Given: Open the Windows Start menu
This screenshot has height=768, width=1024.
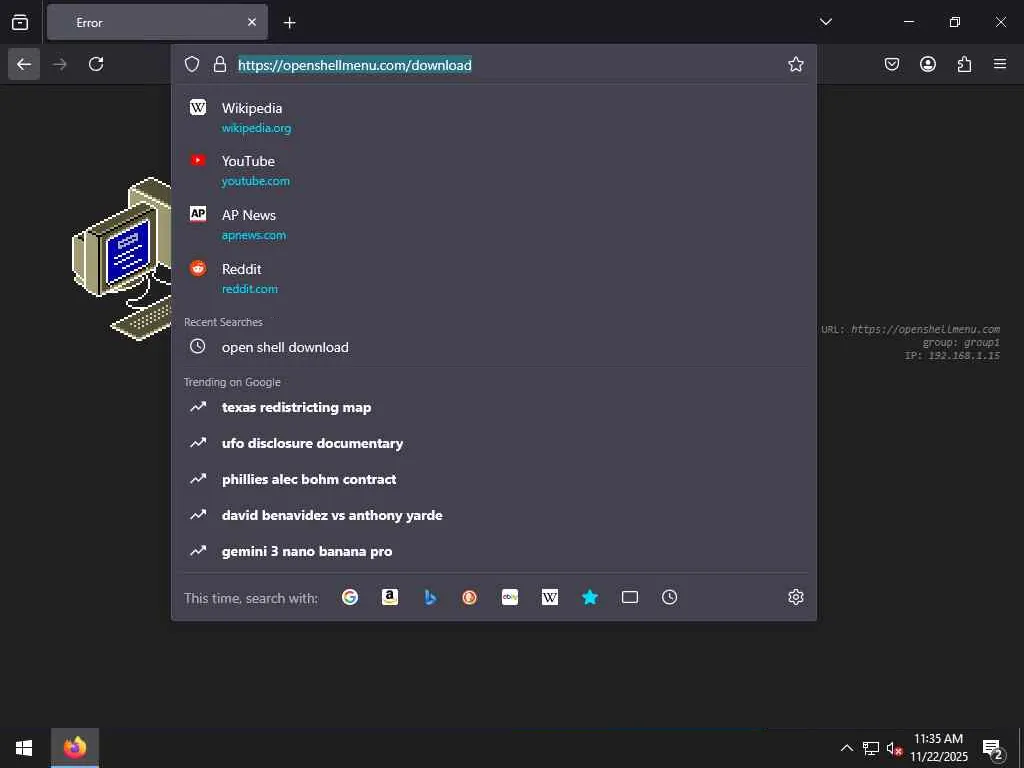Looking at the screenshot, I should tap(24, 748).
